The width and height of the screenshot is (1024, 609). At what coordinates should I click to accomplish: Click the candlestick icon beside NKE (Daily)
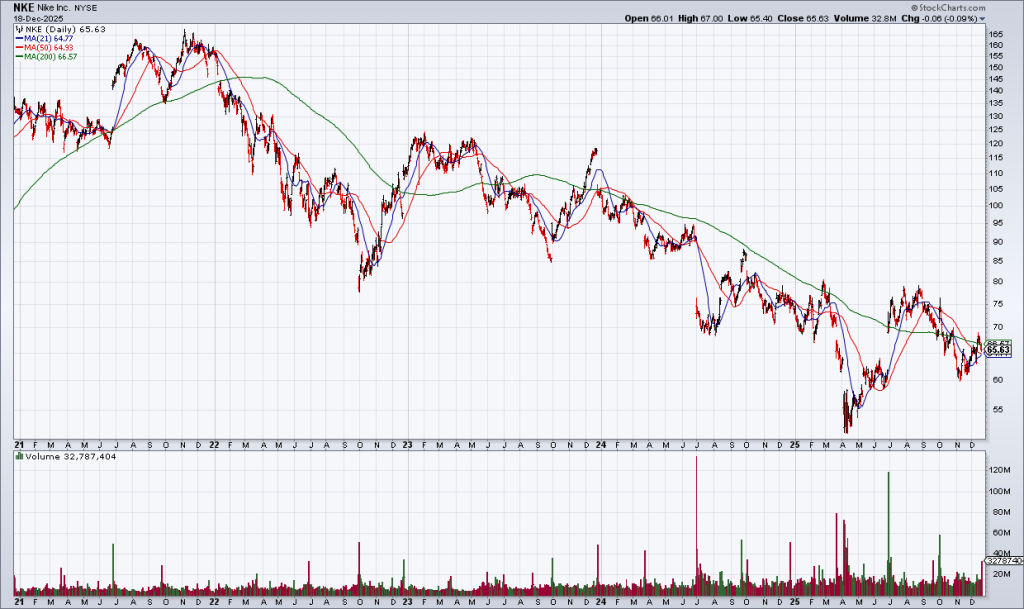19,29
